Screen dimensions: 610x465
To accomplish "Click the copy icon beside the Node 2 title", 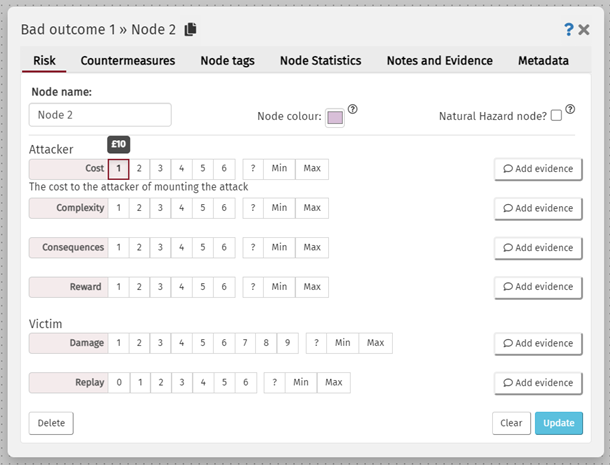I will point(192,29).
